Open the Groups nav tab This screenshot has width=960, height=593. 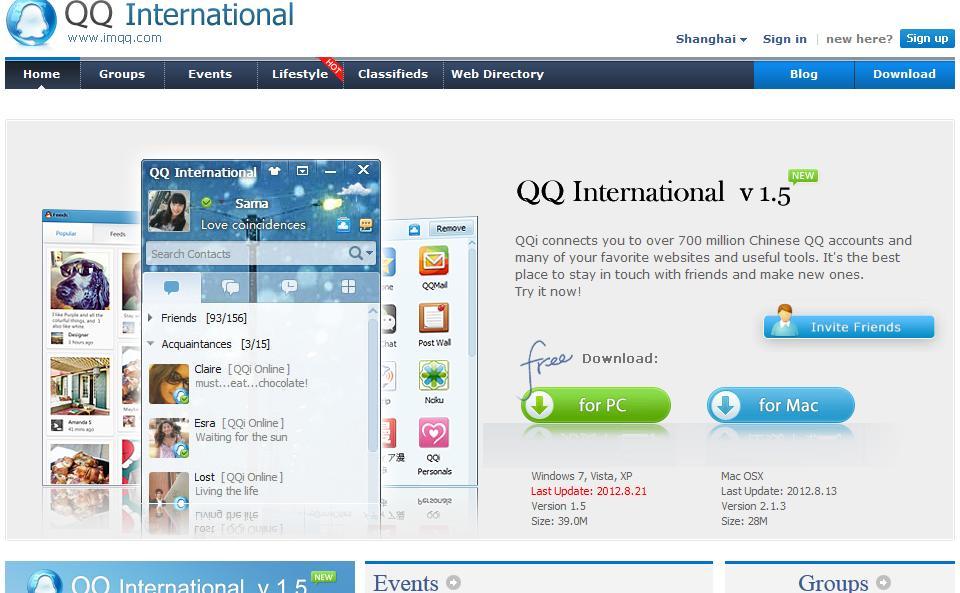click(122, 74)
